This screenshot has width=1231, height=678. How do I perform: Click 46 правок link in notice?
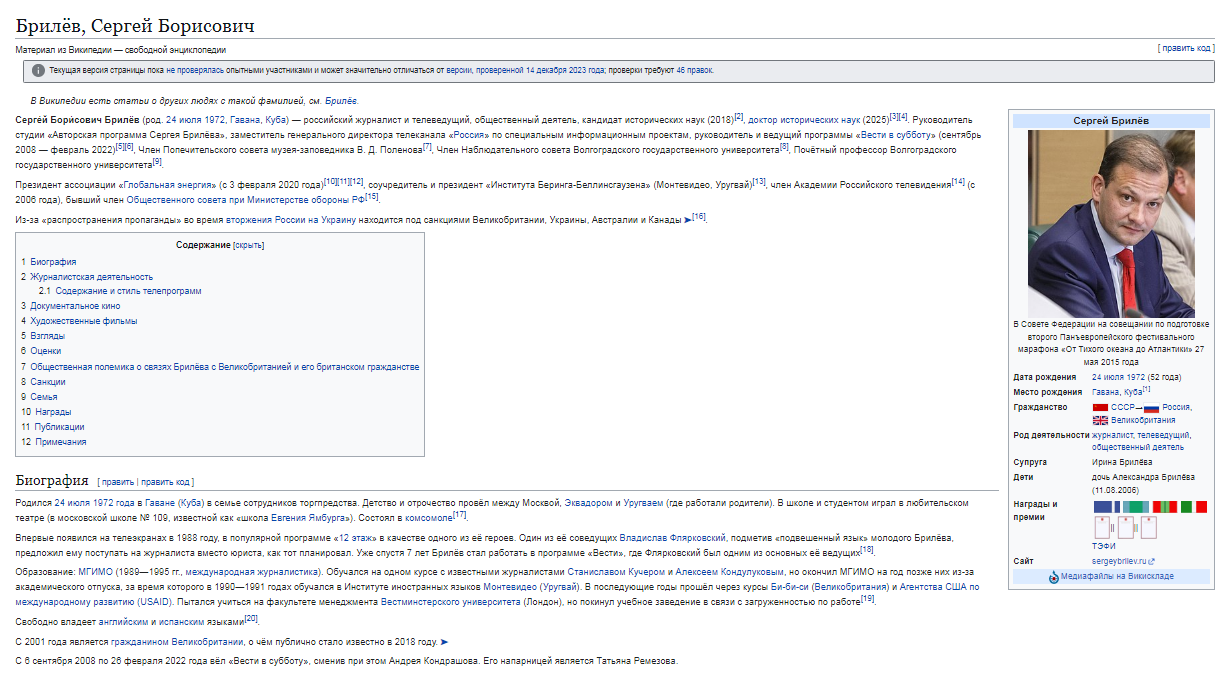(694, 71)
